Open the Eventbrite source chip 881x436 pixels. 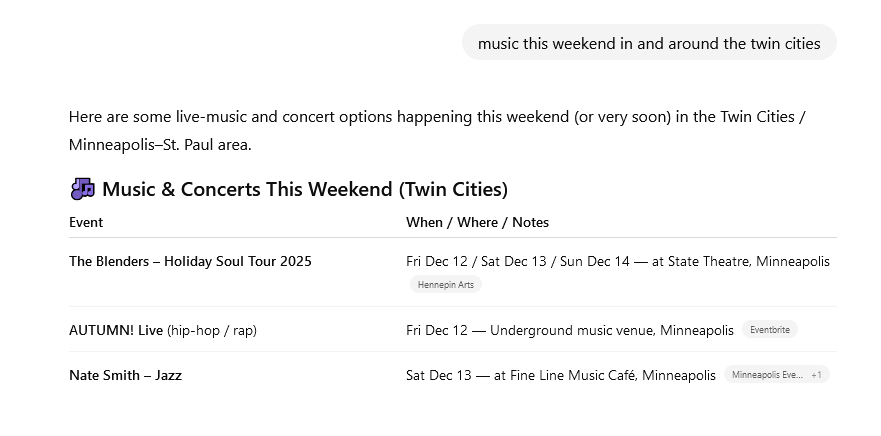769,330
